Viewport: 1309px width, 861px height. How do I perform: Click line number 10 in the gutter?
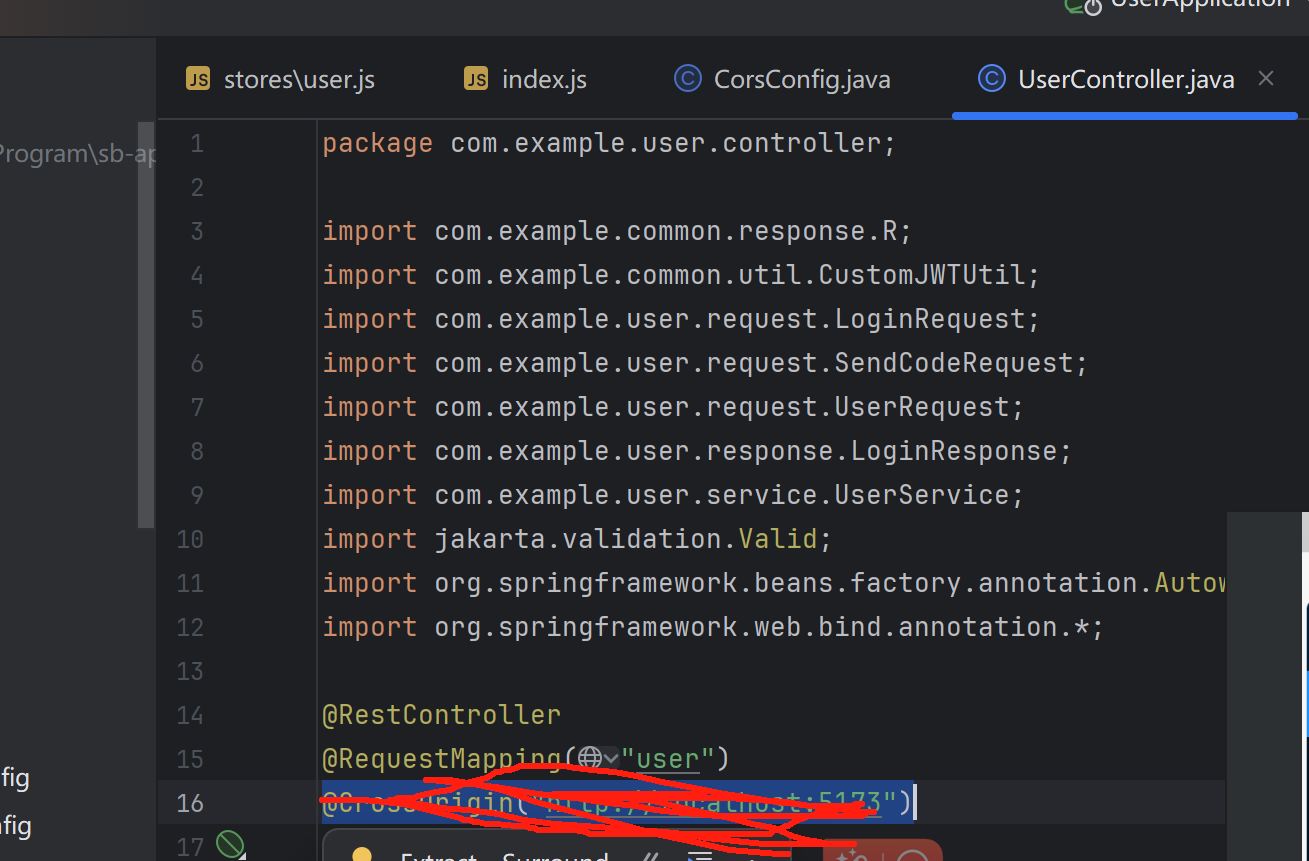[189, 539]
